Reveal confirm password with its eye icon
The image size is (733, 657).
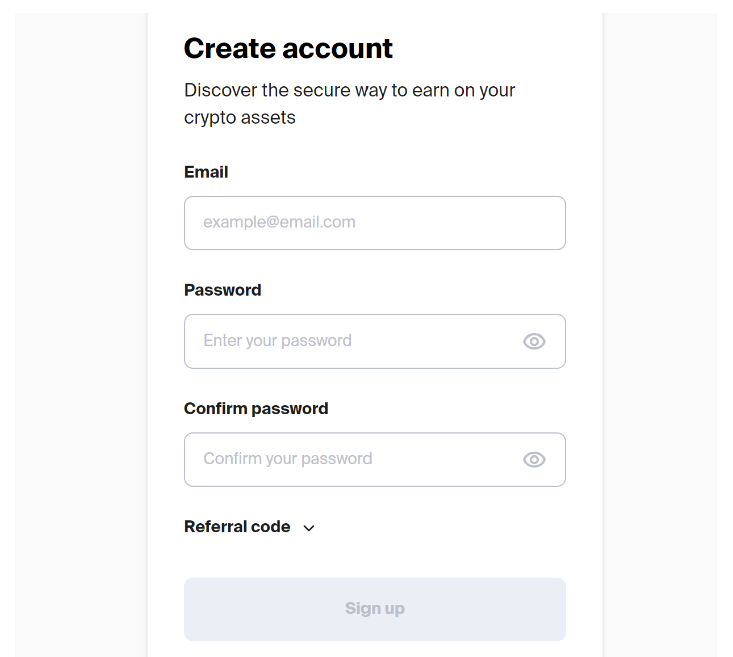tap(534, 460)
